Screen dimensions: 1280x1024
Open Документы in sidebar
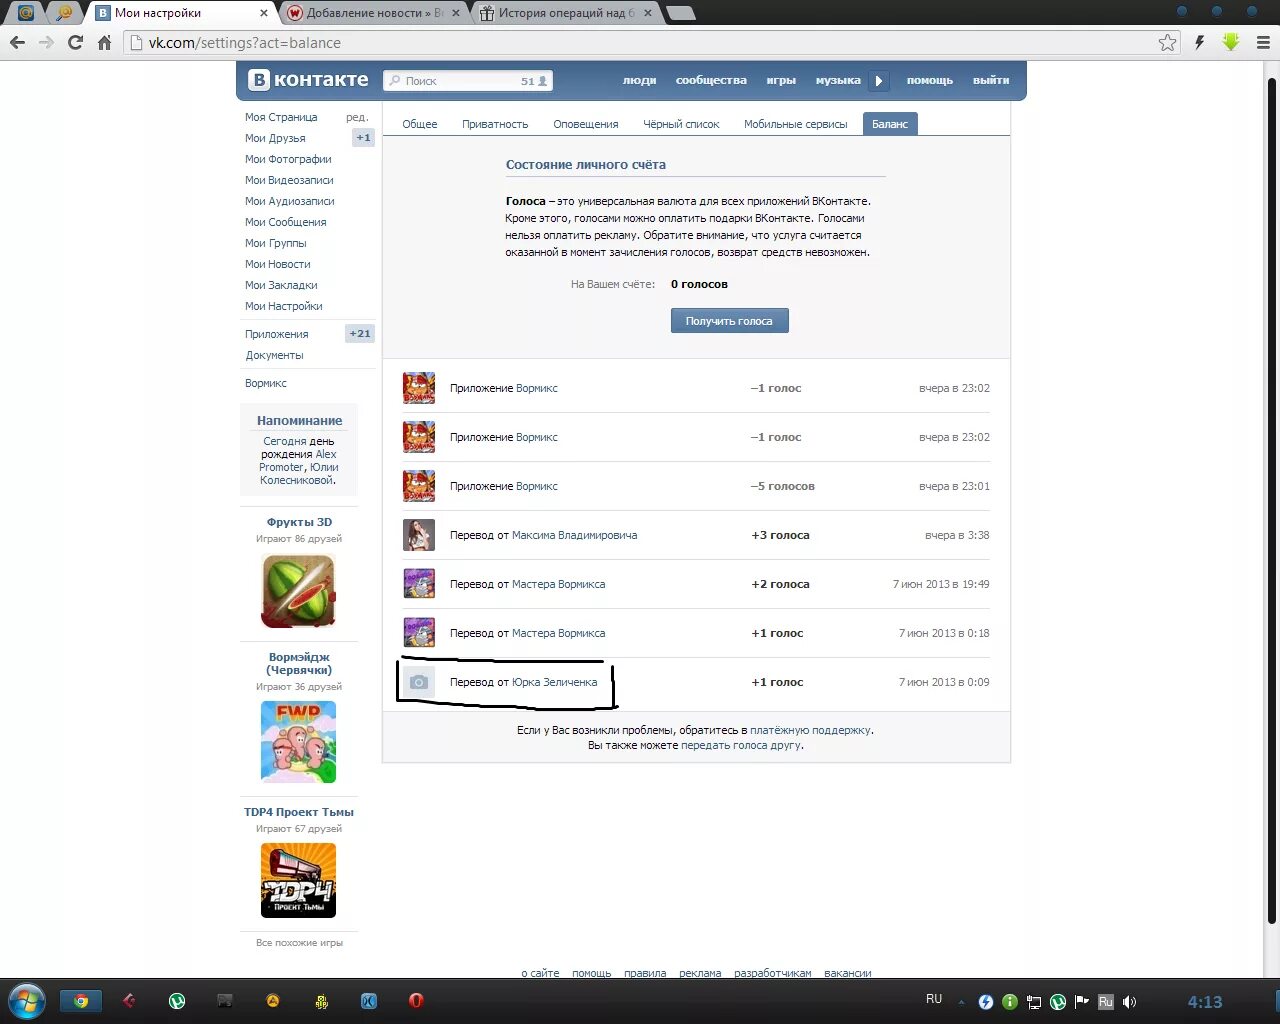coord(274,355)
